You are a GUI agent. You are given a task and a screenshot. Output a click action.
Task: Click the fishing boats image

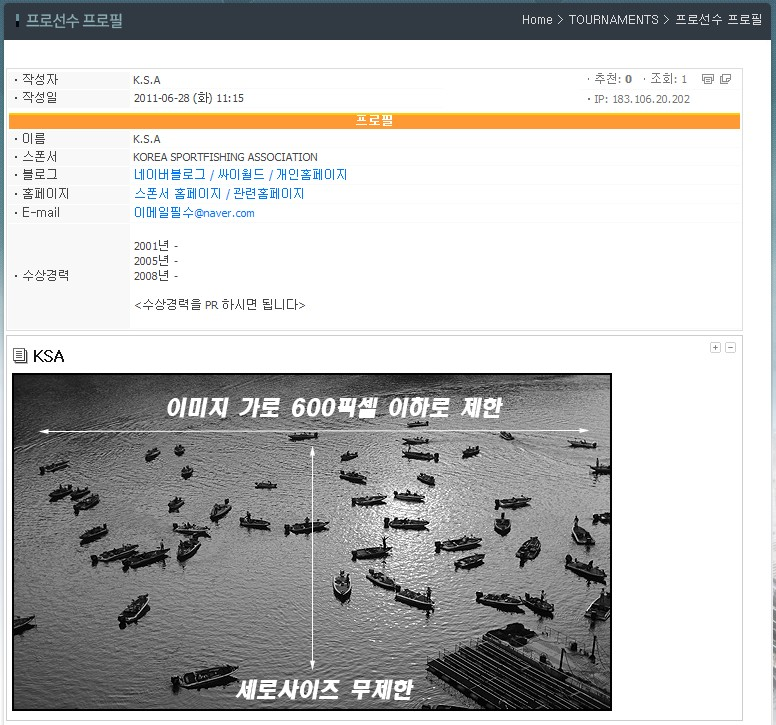pos(312,542)
